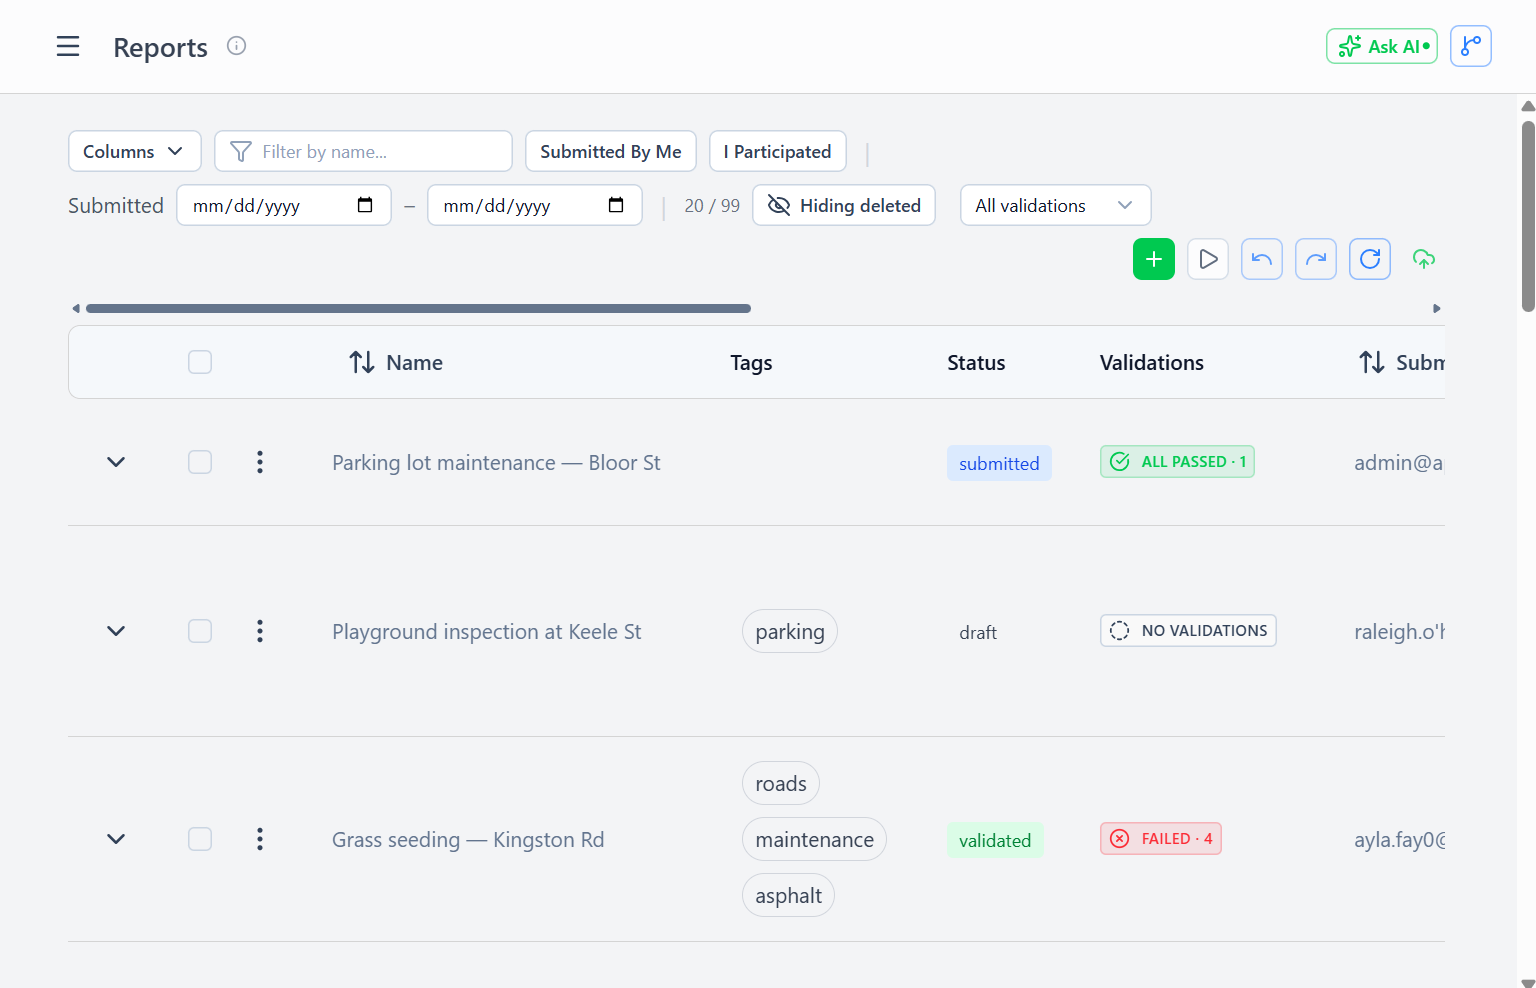Click the branch icon button top right

pos(1470,46)
